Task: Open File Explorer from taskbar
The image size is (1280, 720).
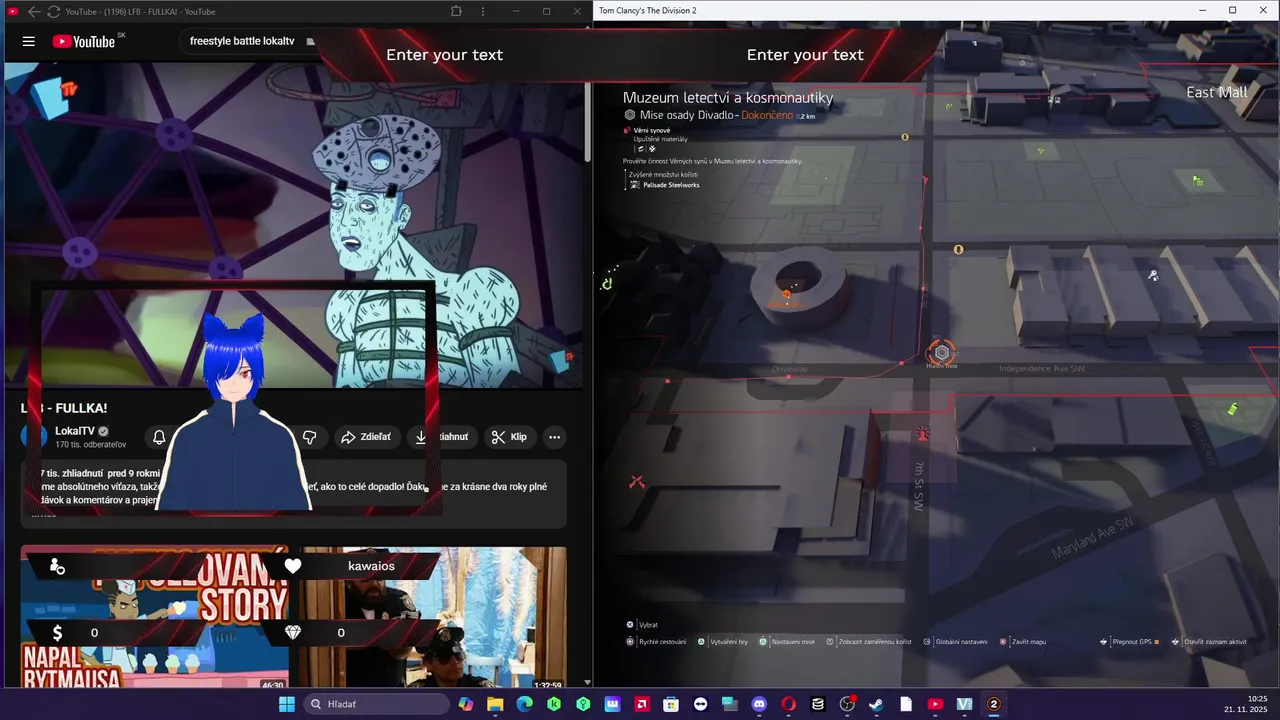Action: [495, 704]
